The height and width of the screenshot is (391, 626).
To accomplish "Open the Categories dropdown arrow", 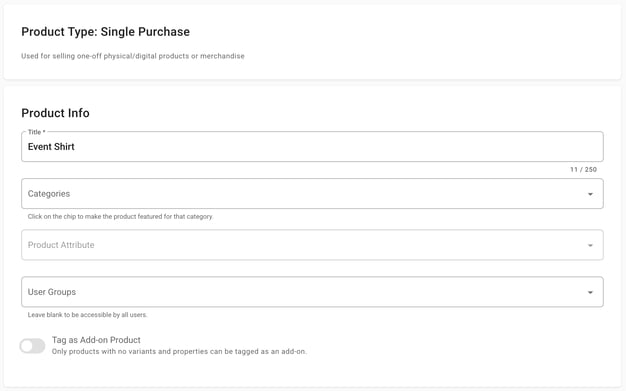I will [590, 194].
